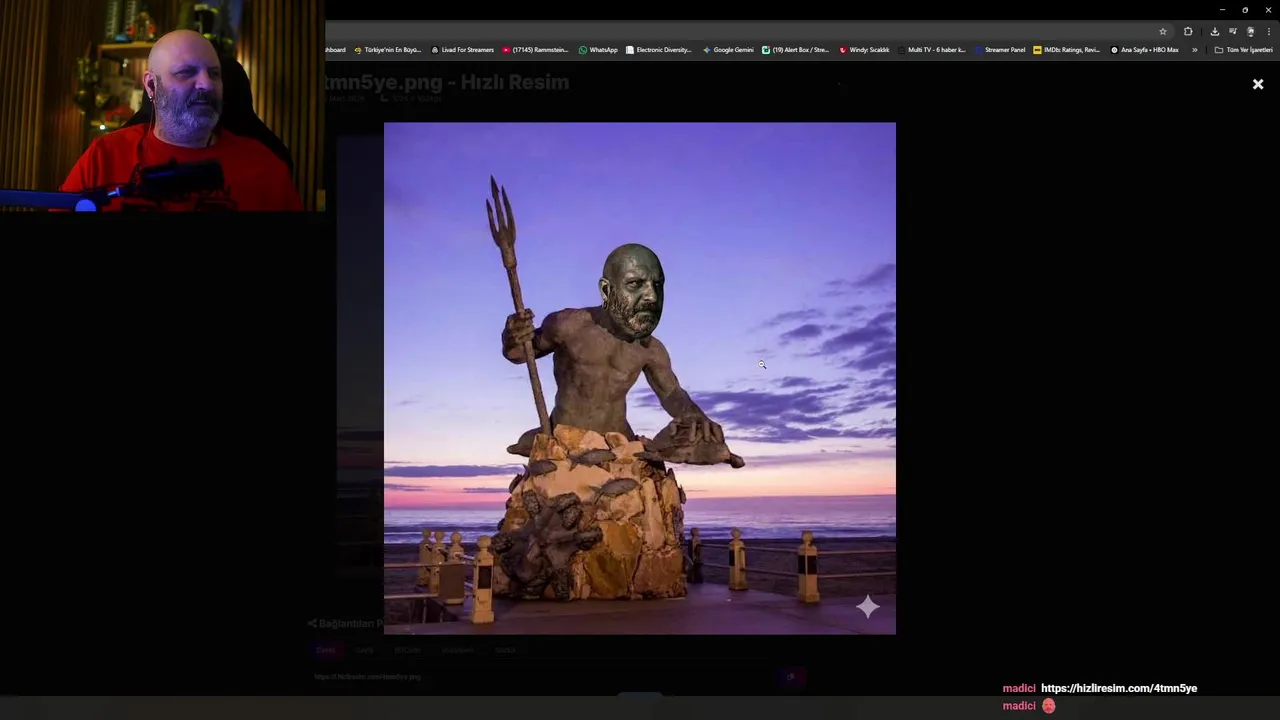Open the Livad For Streamers bookmark
The height and width of the screenshot is (720, 1280).
462,50
